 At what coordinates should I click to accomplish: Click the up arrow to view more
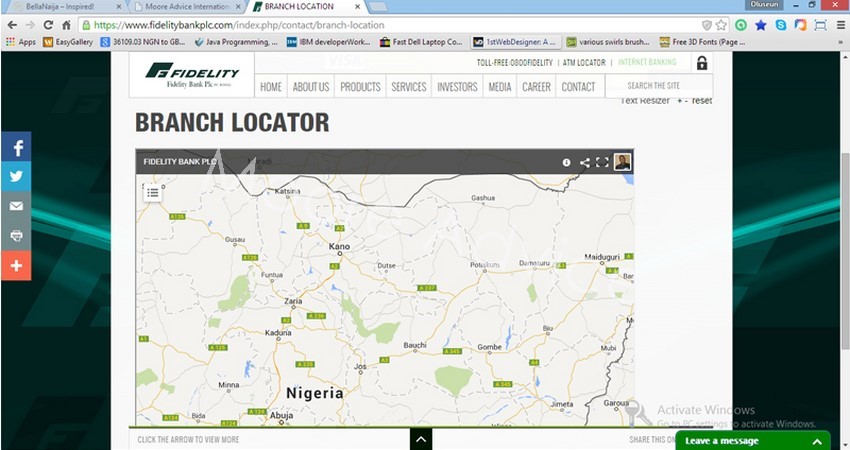pyautogui.click(x=421, y=439)
